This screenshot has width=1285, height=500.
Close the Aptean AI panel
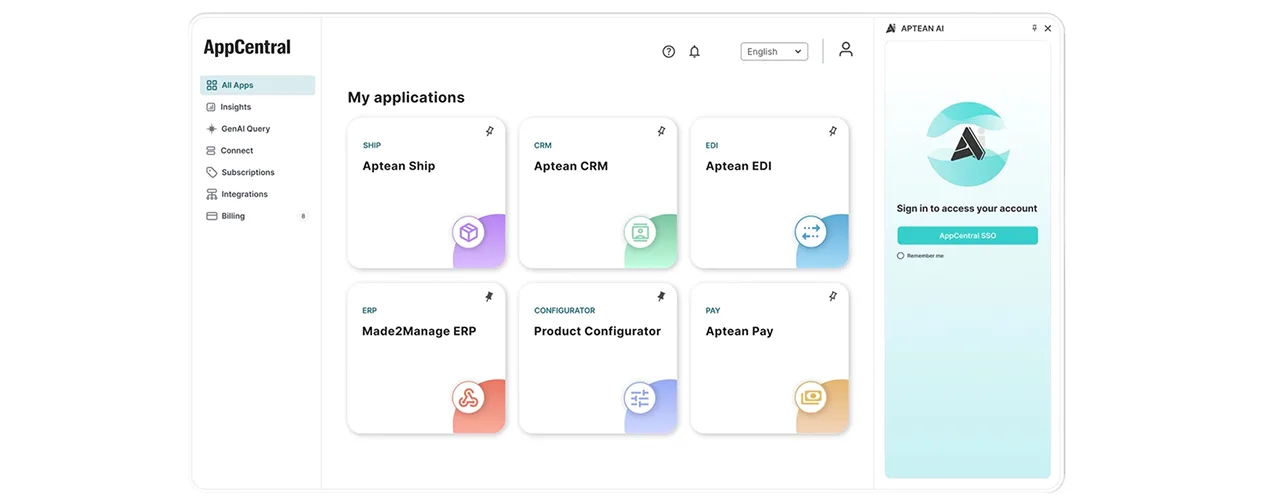point(1048,28)
